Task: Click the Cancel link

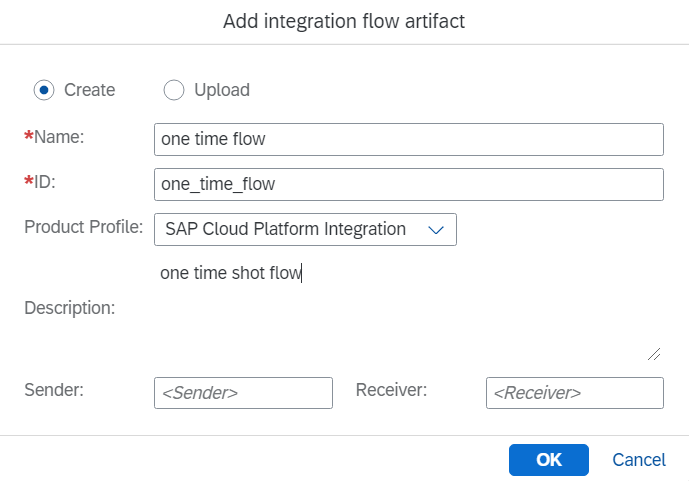Action: [639, 460]
